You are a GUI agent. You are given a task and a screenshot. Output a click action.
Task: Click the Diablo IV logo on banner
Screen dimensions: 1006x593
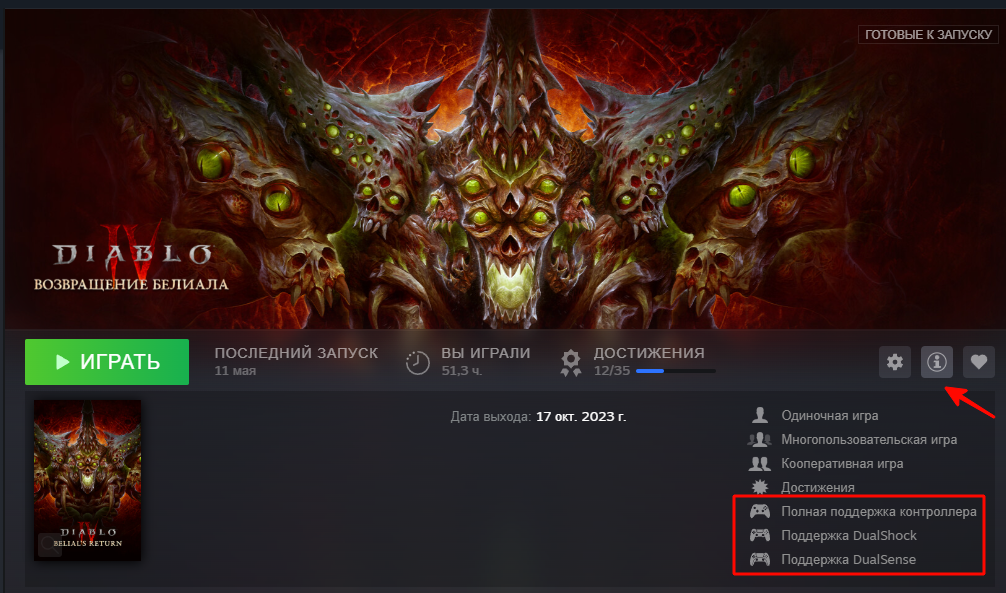coord(132,255)
